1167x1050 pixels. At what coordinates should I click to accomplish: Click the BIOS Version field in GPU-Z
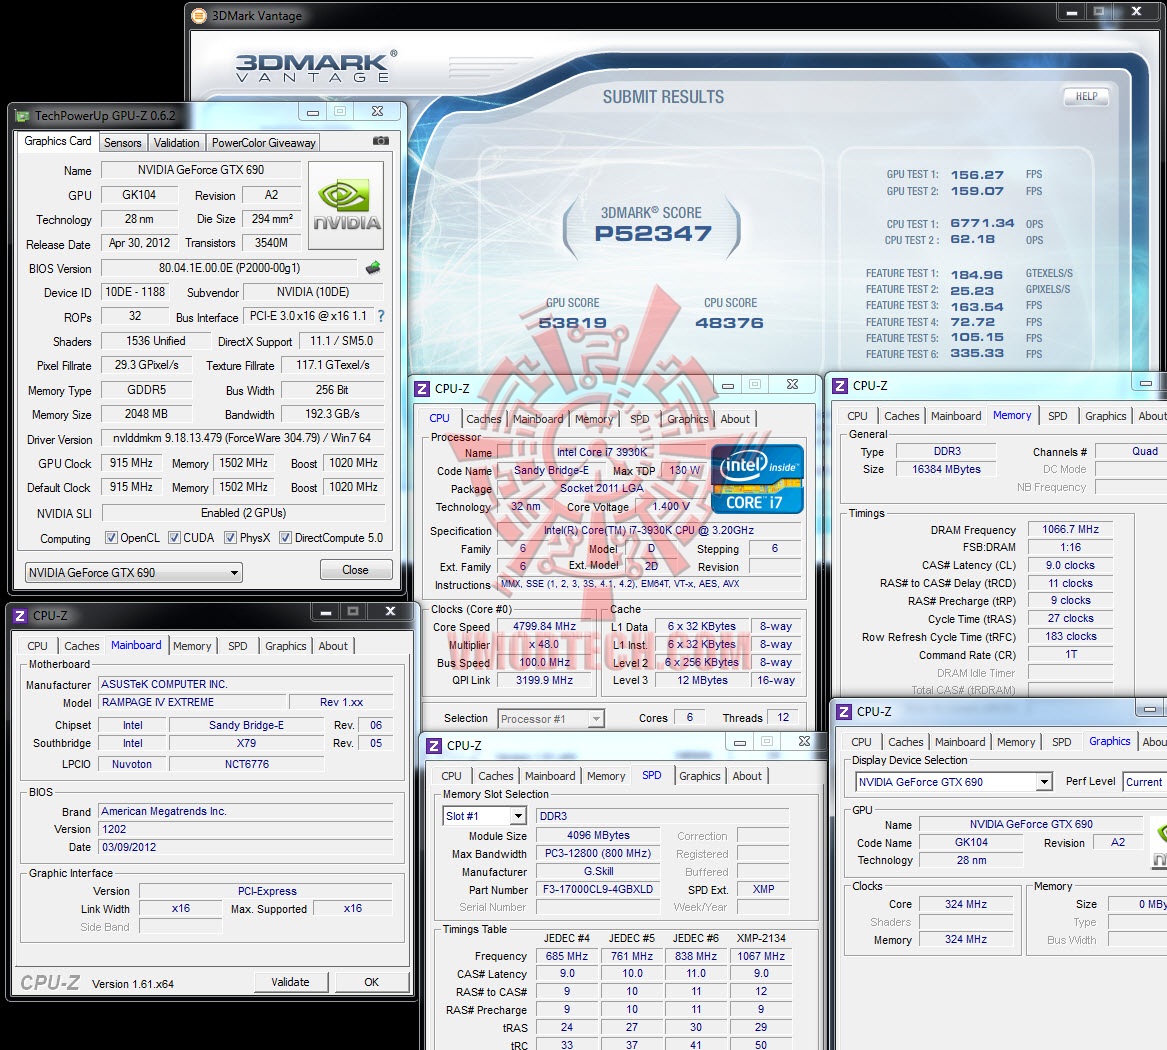(229, 268)
